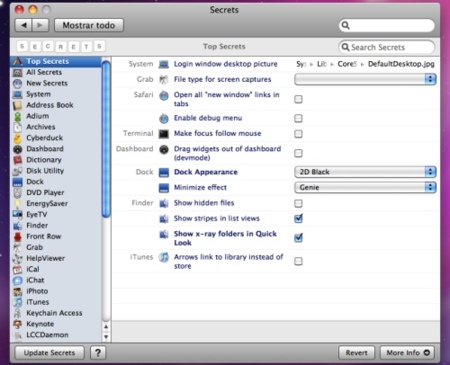Click the magnifier icon in Search Secrets field
450x365 pixels.
[x=346, y=47]
